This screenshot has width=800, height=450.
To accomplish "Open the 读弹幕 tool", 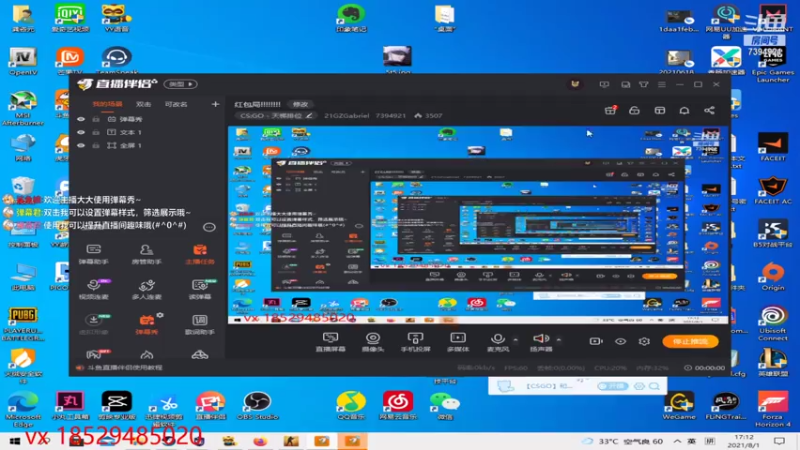I will pyautogui.click(x=199, y=289).
